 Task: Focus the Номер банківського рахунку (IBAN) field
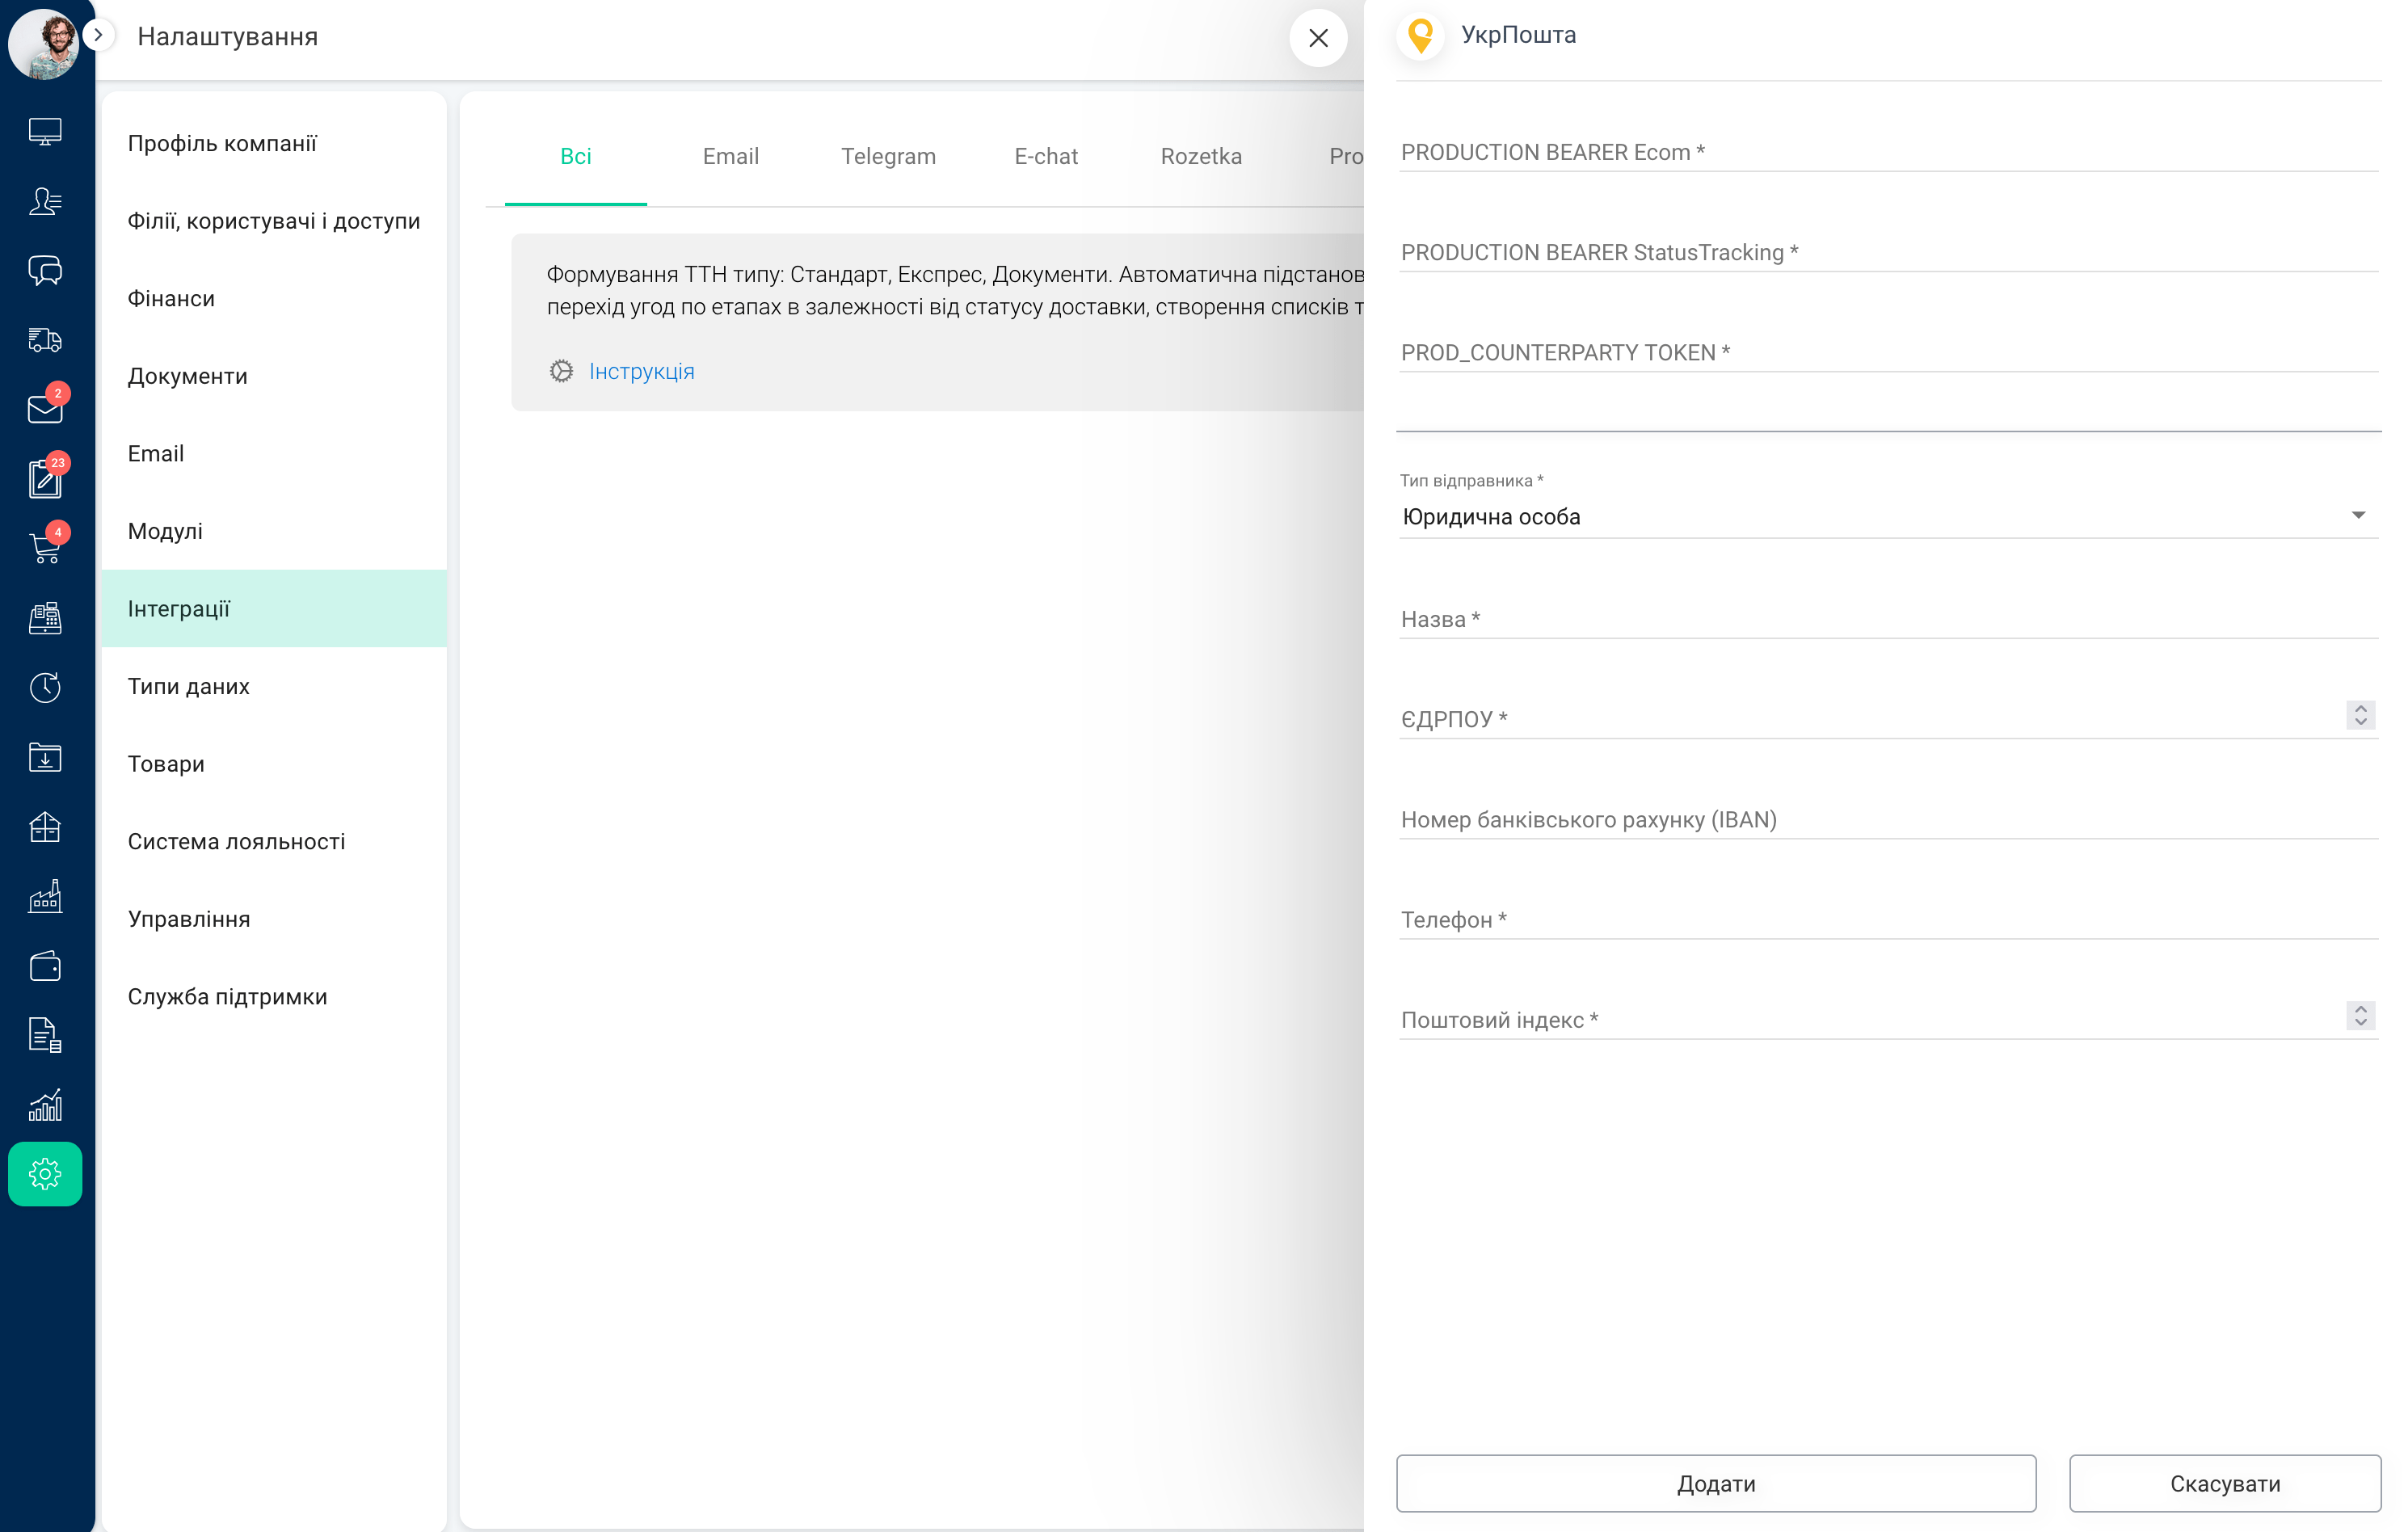[x=1887, y=819]
